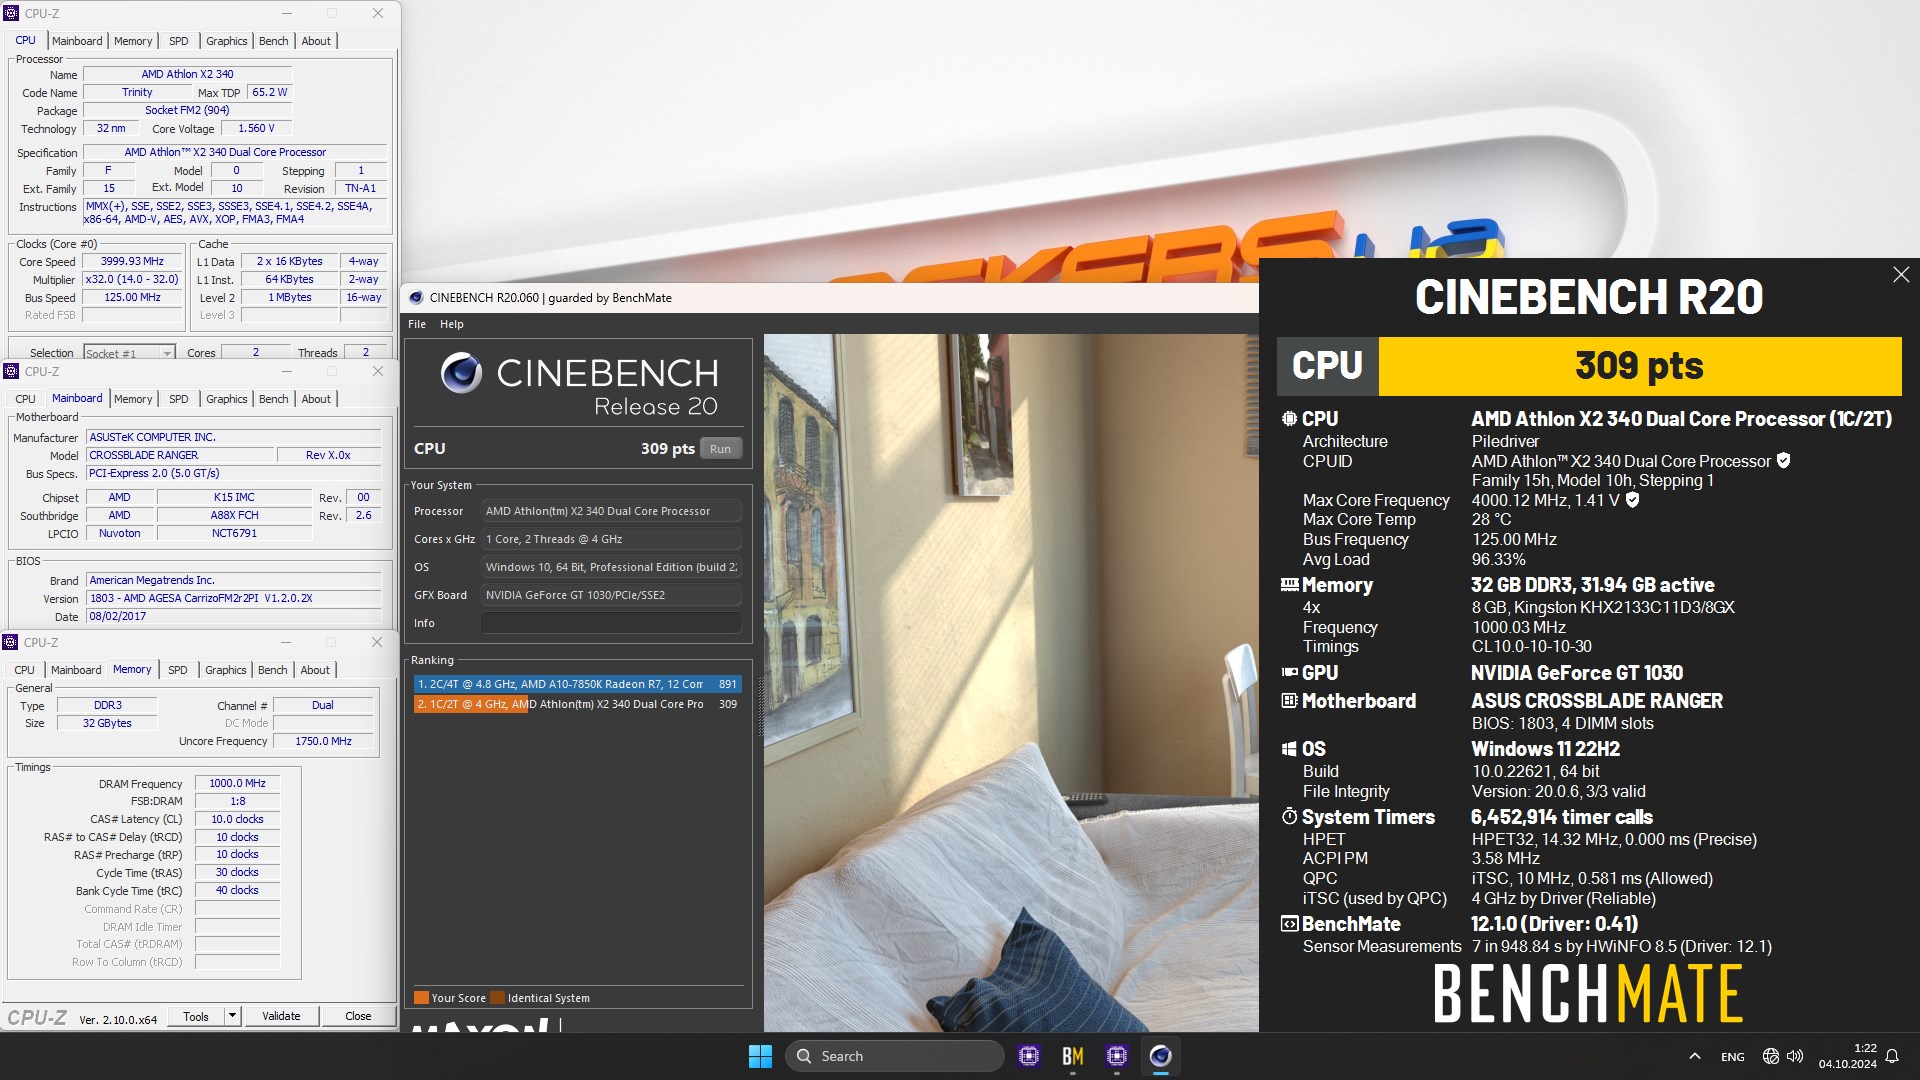The image size is (1920, 1080).
Task: Click the Cinebench rendered room image
Action: tap(1011, 682)
